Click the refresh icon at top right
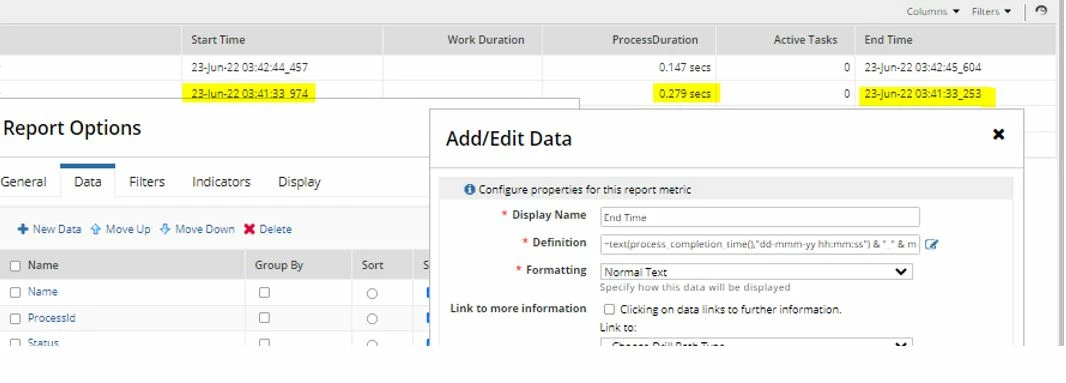The width and height of the screenshot is (1066, 383). 1041,11
